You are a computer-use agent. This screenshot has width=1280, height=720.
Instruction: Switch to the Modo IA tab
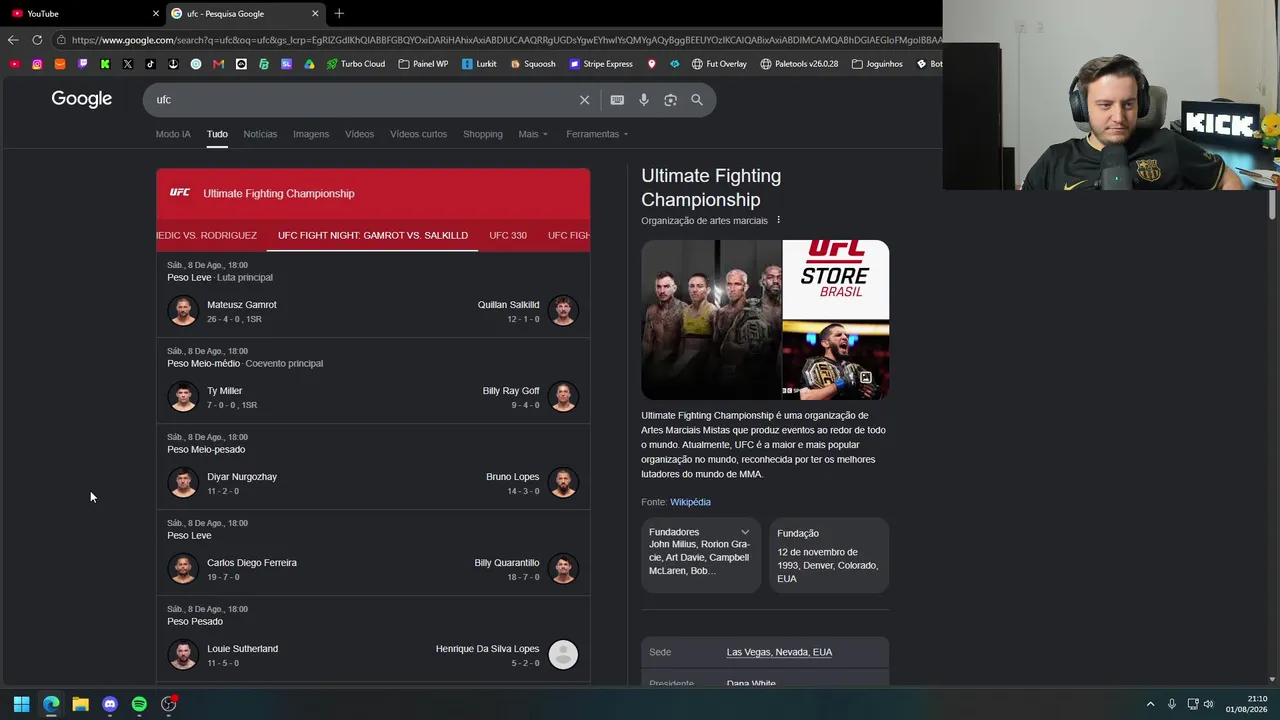pyautogui.click(x=173, y=134)
